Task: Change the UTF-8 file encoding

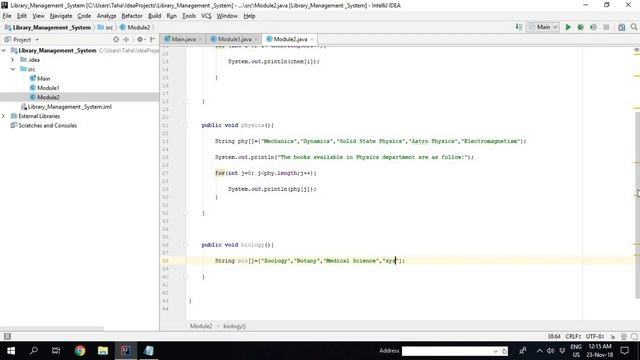Action: 595,336
